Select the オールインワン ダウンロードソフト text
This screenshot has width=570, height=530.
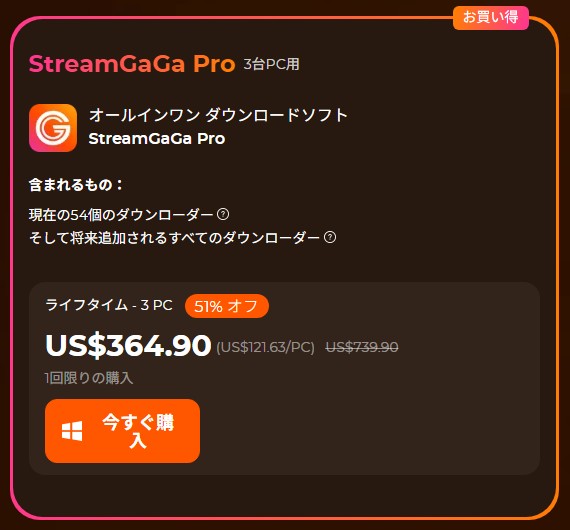[218, 115]
